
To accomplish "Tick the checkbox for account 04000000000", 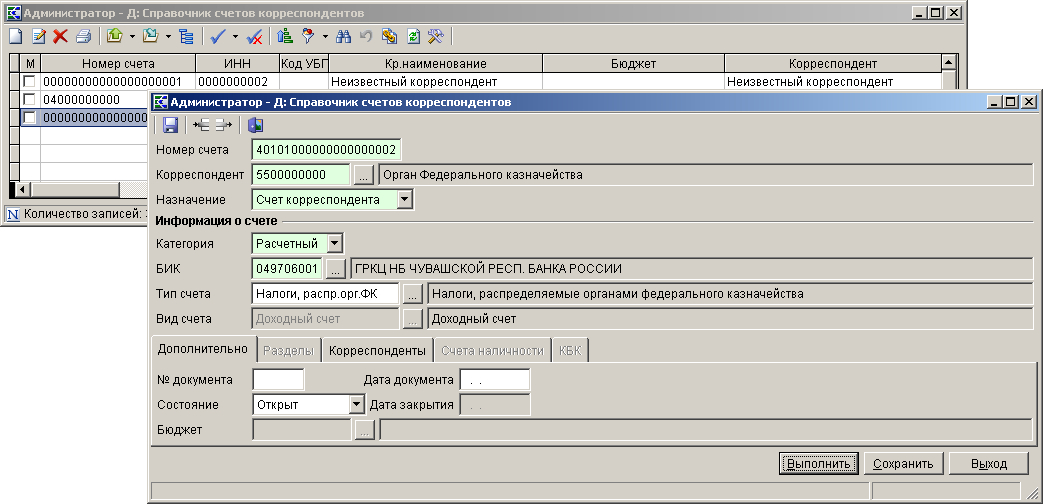I will (29, 100).
